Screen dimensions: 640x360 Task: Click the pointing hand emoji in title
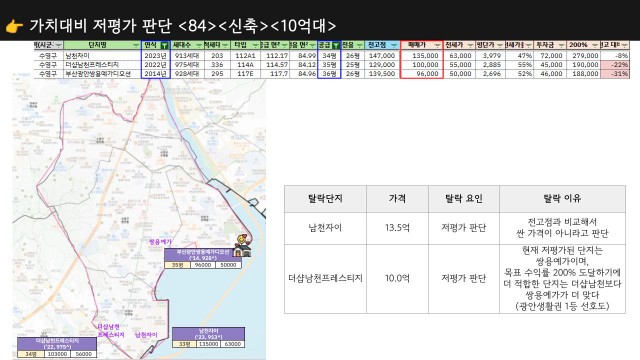[x=14, y=27]
